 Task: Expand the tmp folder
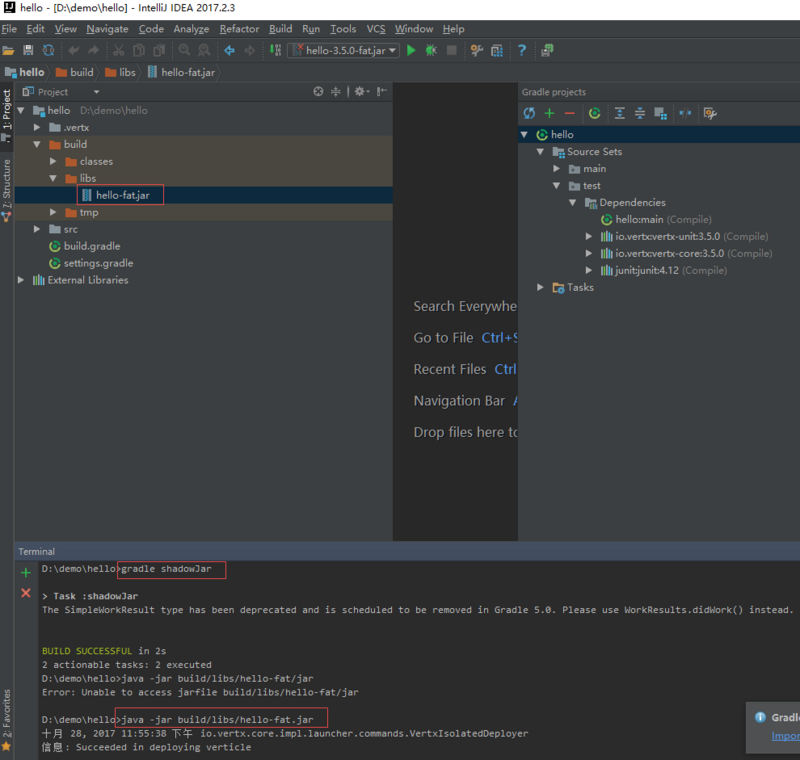(x=53, y=212)
